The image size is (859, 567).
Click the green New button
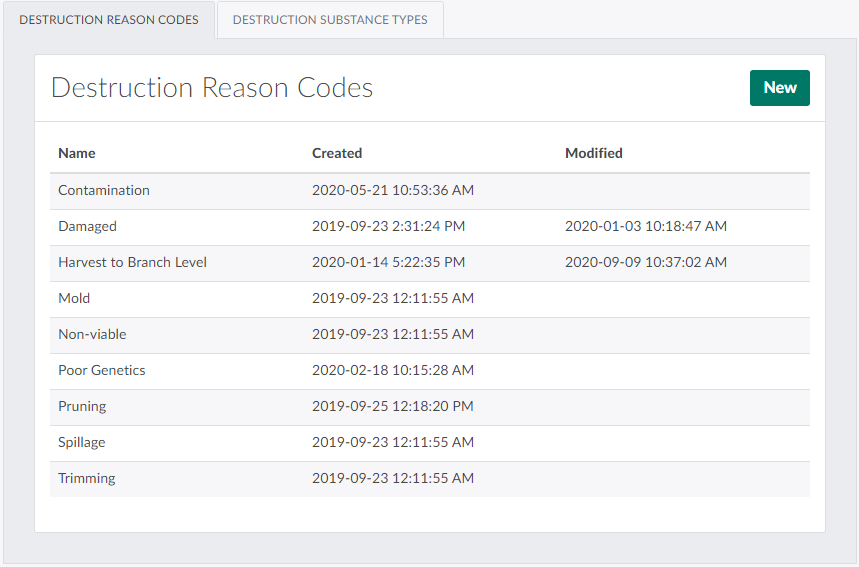779,88
